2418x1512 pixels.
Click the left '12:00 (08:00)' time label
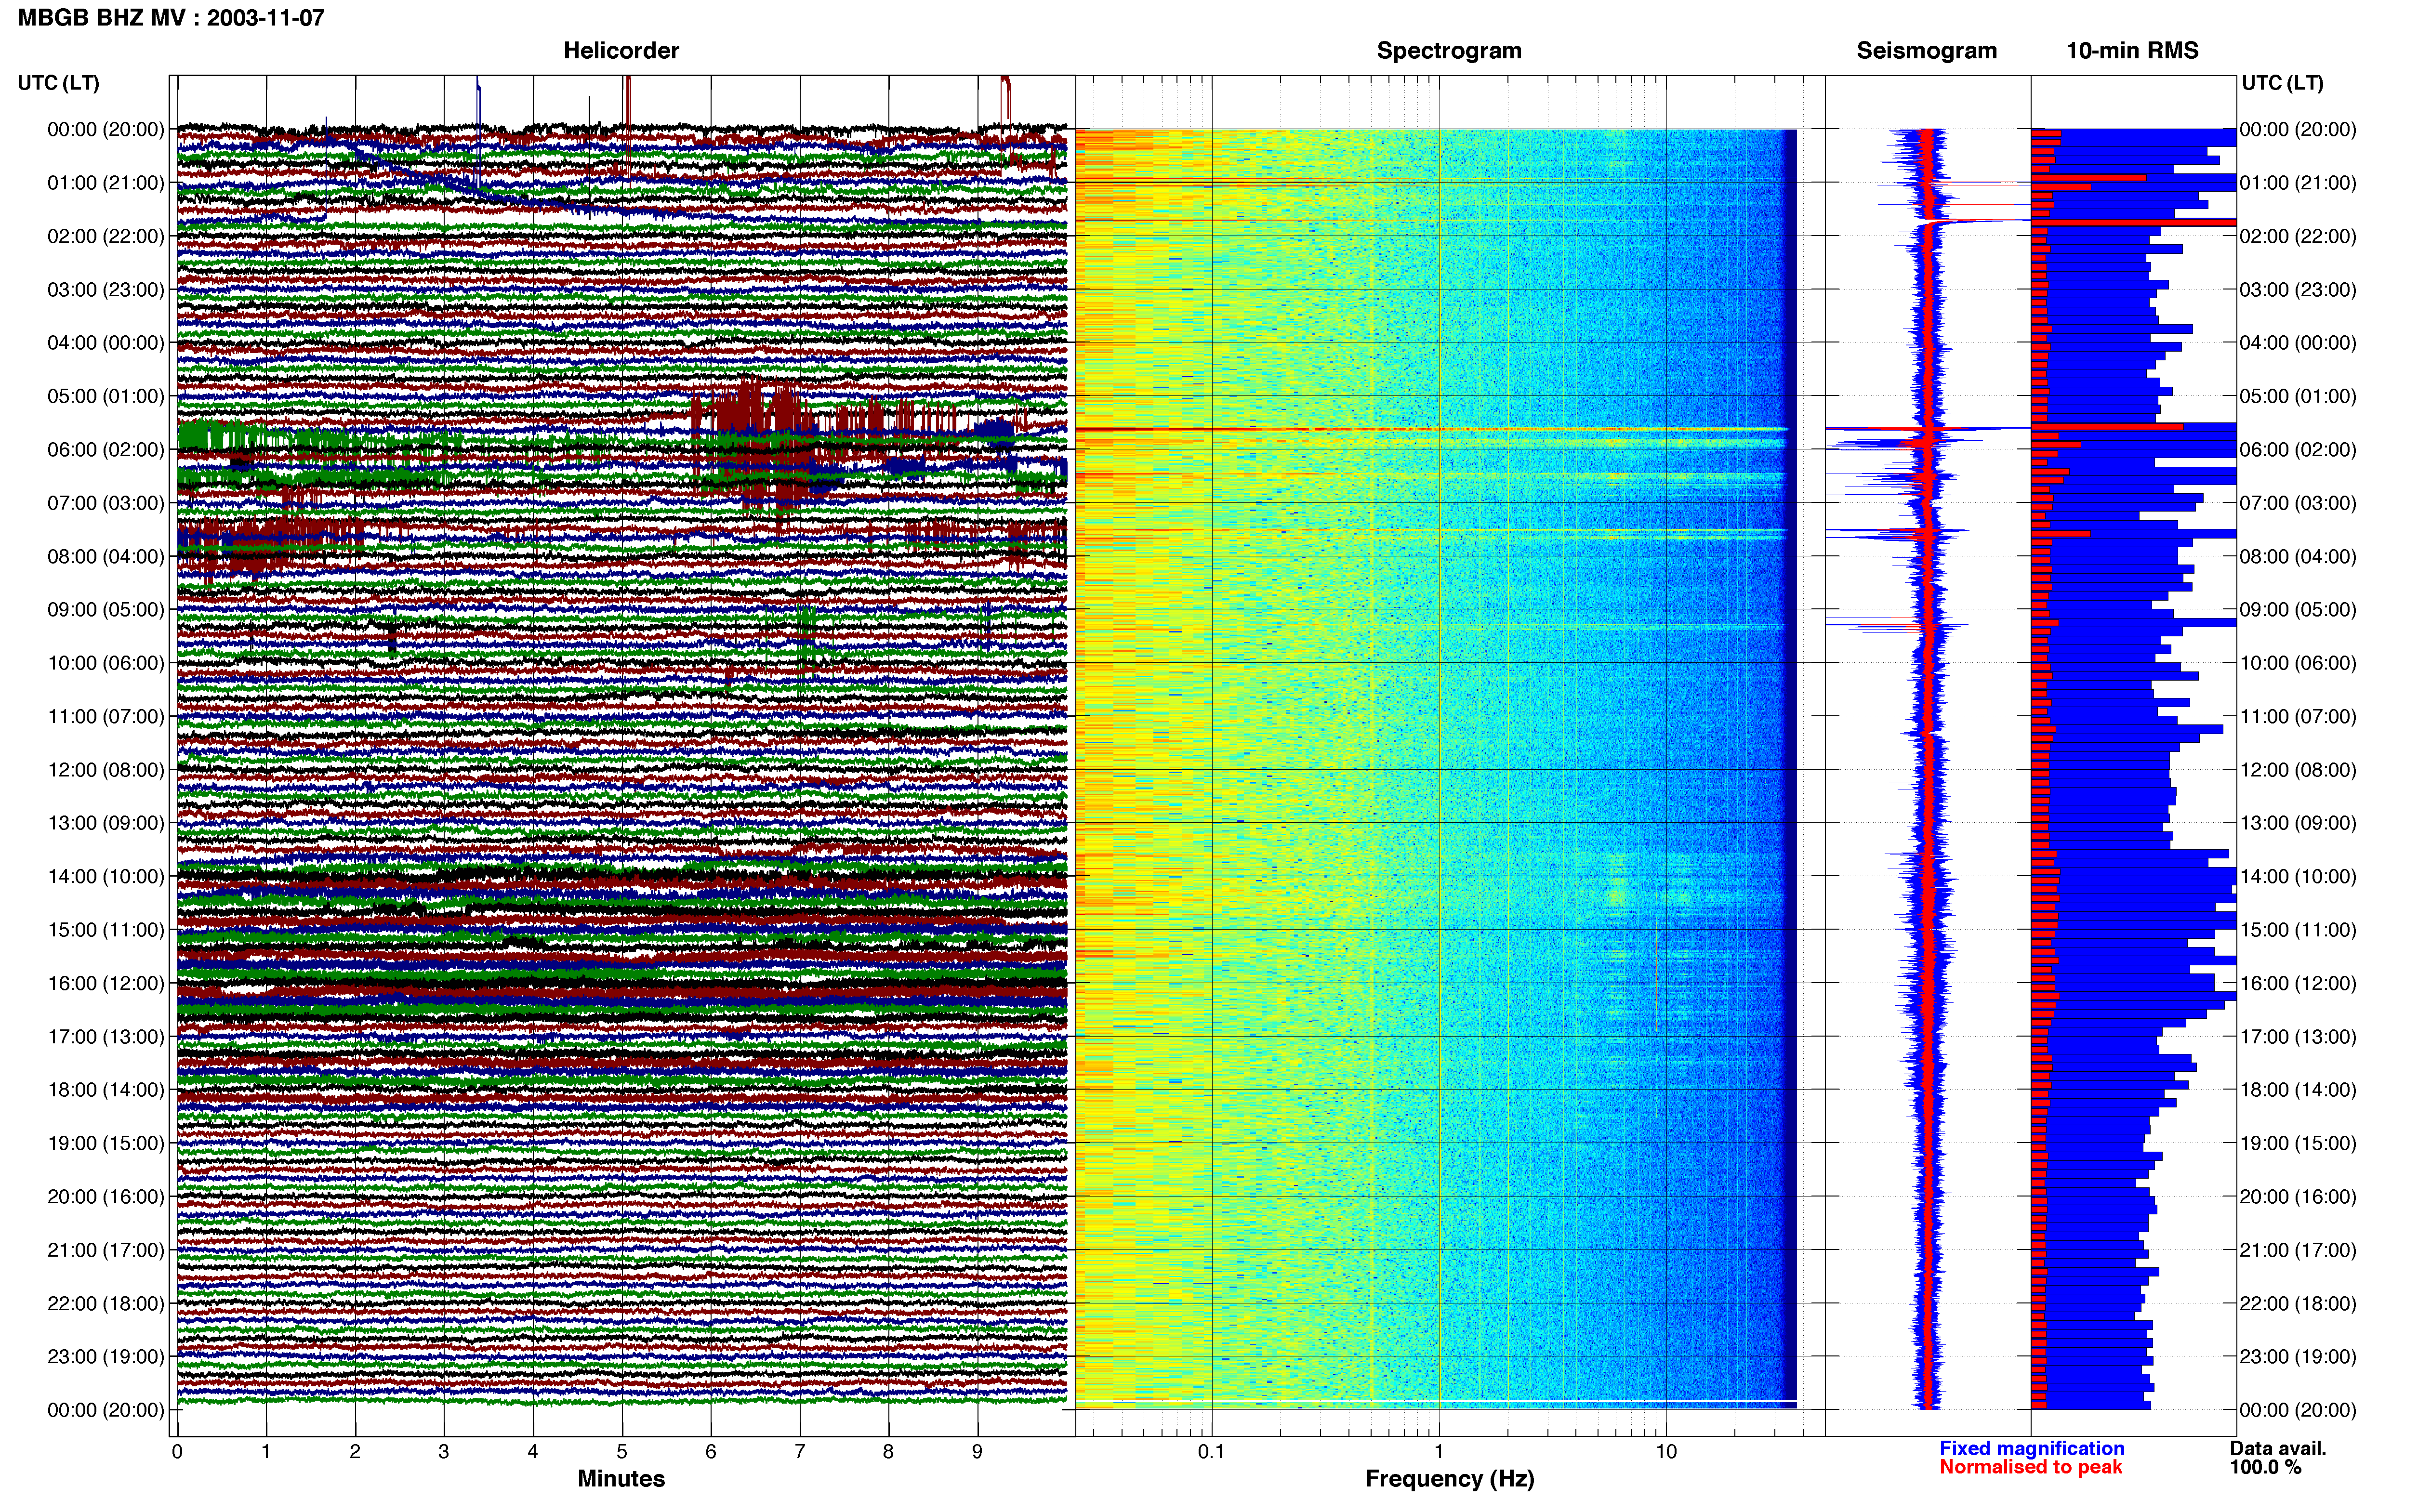pyautogui.click(x=106, y=770)
